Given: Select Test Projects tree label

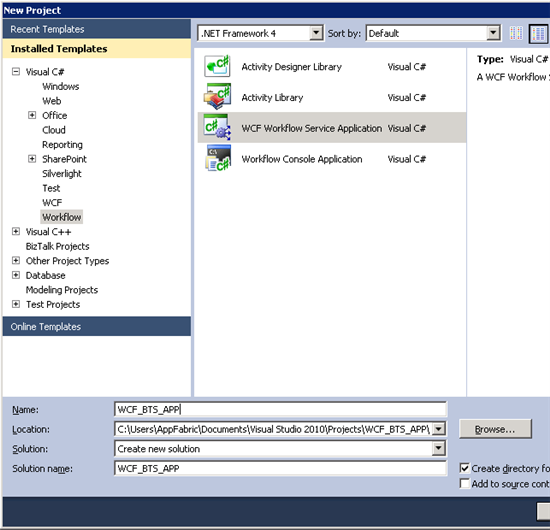Looking at the screenshot, I should coord(53,304).
